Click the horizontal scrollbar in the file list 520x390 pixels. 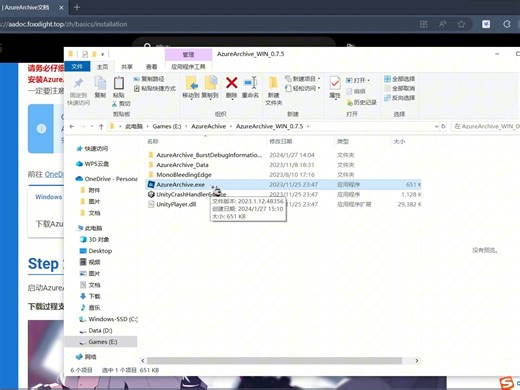click(x=274, y=361)
